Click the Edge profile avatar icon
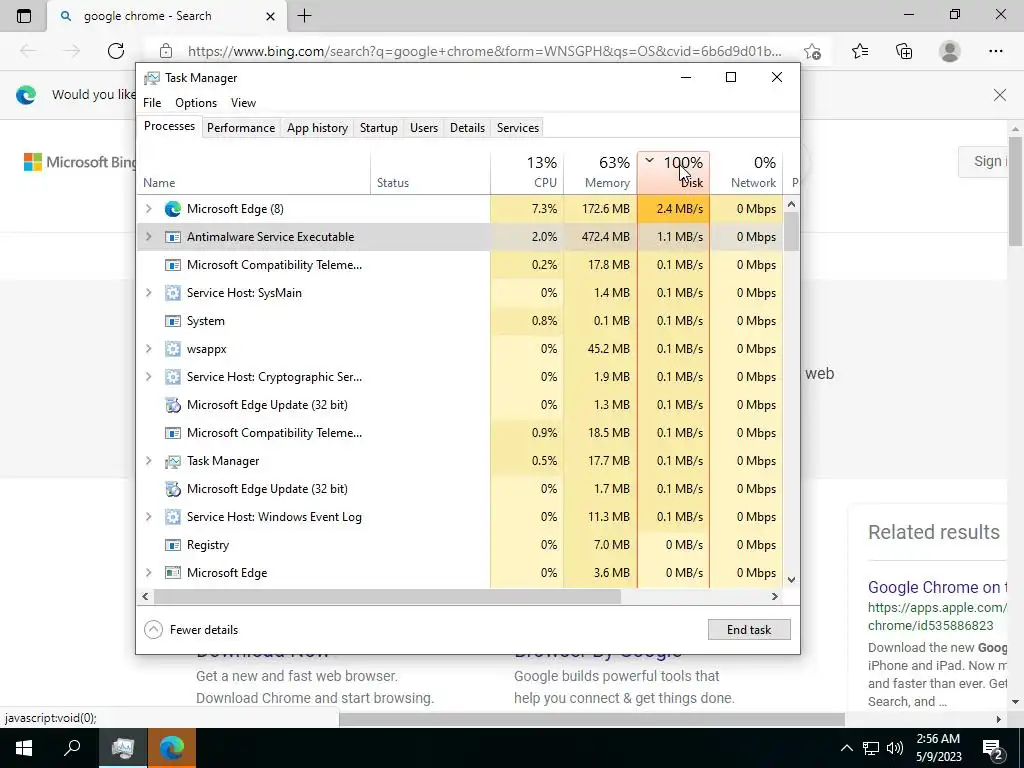Viewport: 1024px width, 768px height. click(950, 51)
